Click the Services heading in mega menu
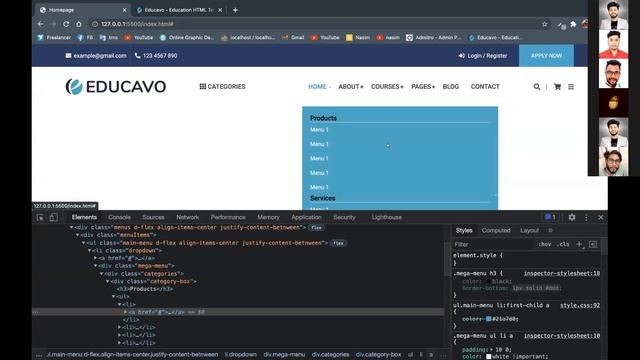 322,198
